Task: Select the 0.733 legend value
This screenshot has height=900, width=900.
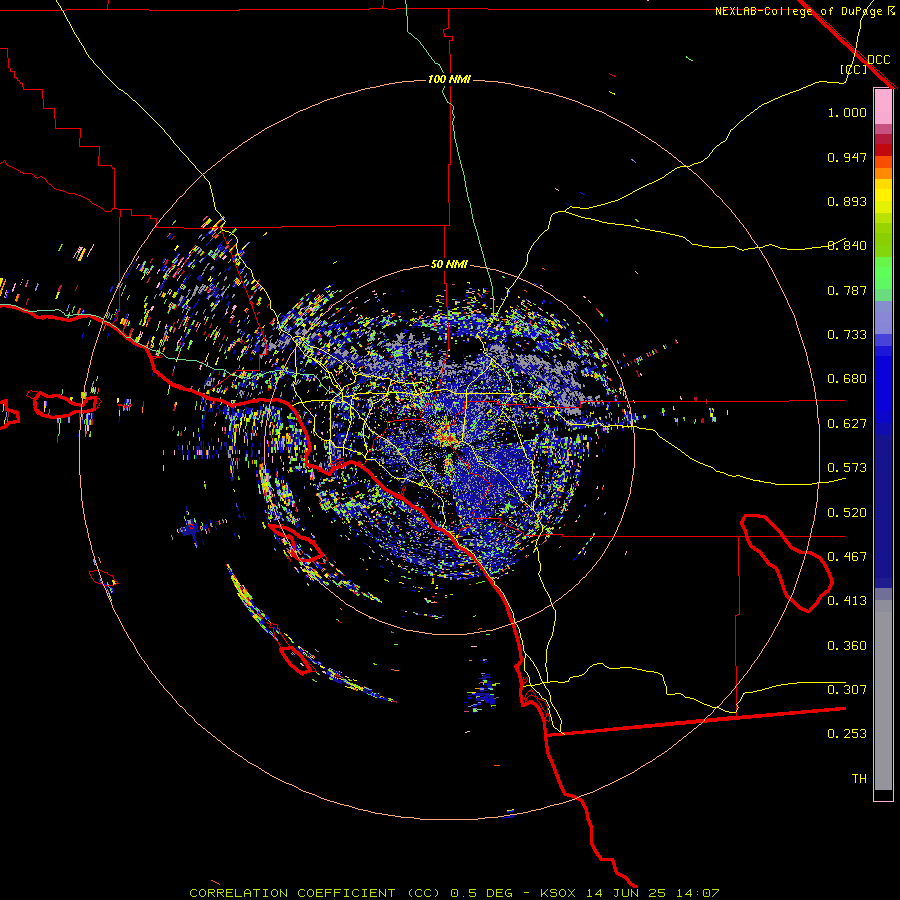Action: 847,335
